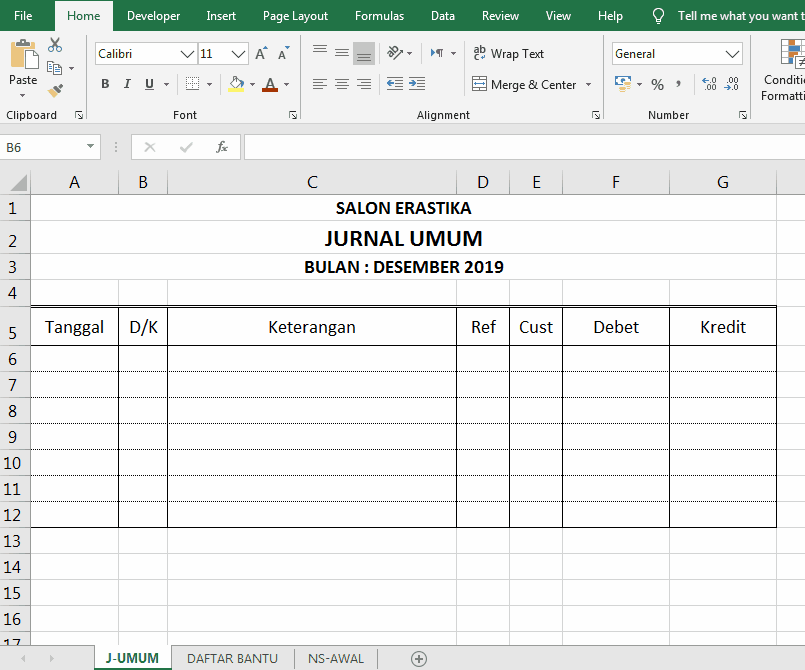Open the Name Box dropdown arrow

90,147
